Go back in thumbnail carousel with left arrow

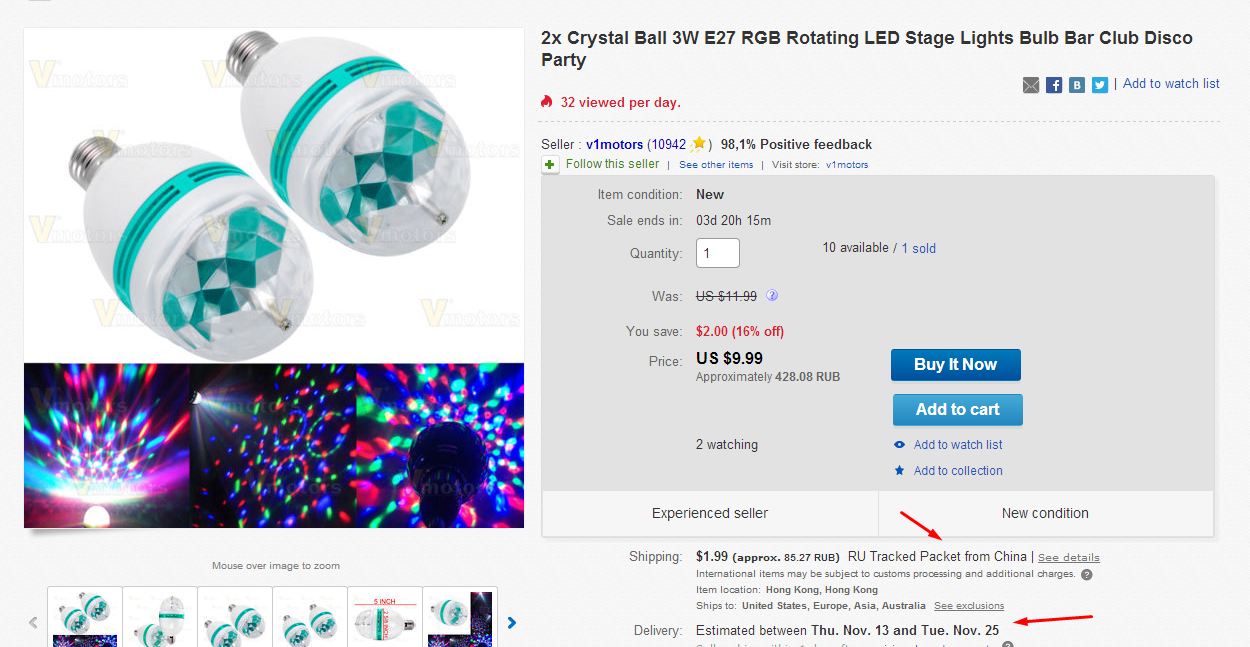pyautogui.click(x=33, y=622)
